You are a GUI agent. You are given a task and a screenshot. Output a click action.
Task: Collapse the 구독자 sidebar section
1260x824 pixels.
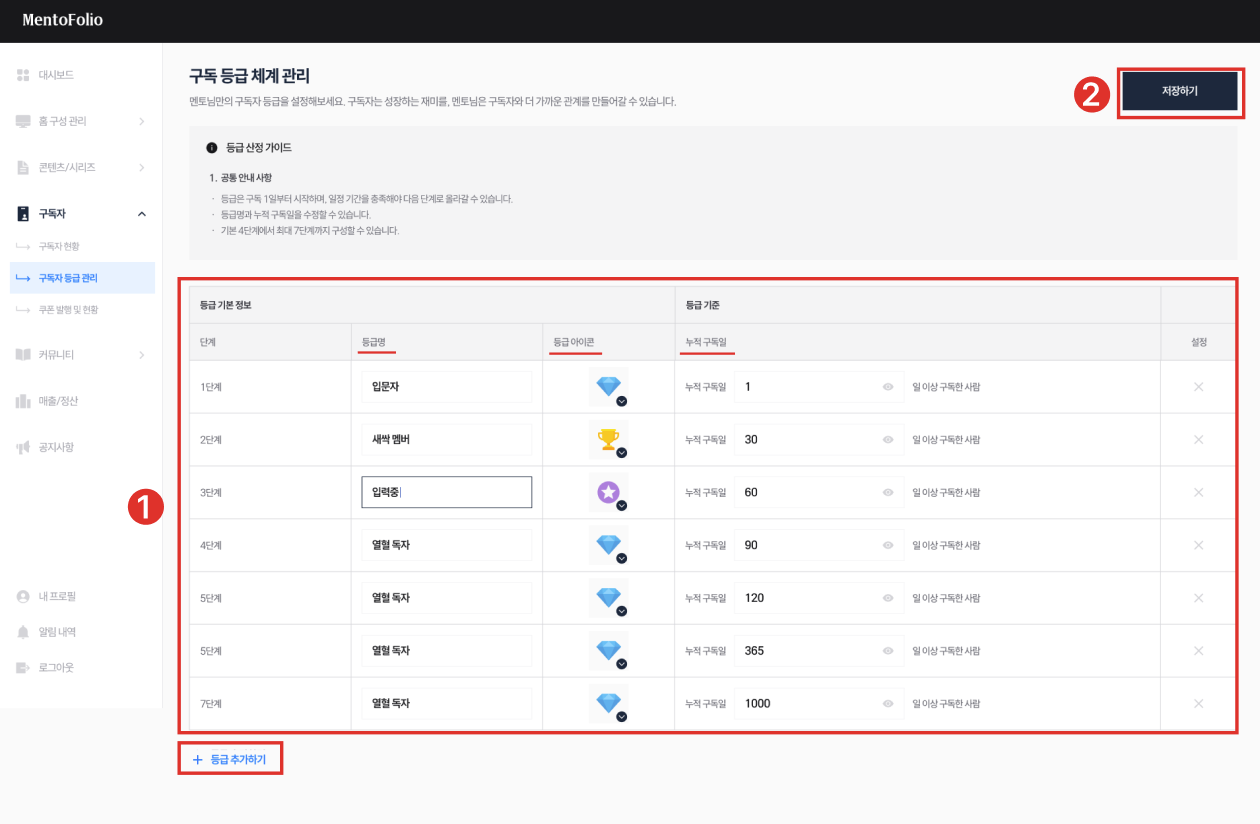coord(141,213)
